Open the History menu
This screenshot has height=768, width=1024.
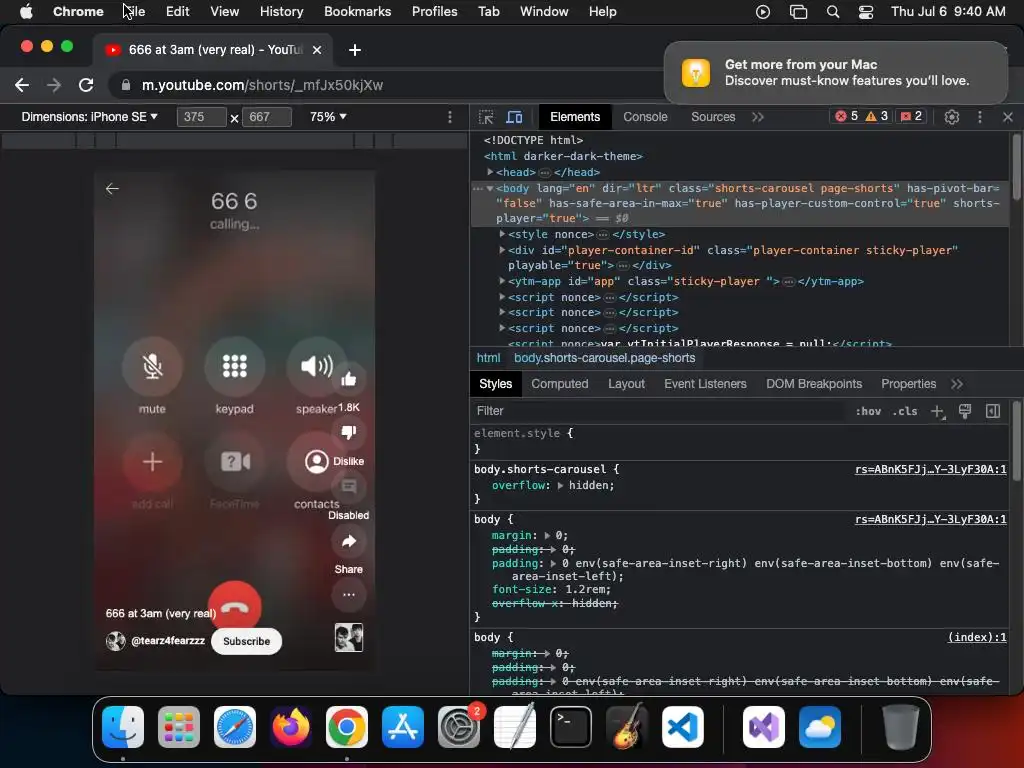click(x=281, y=12)
